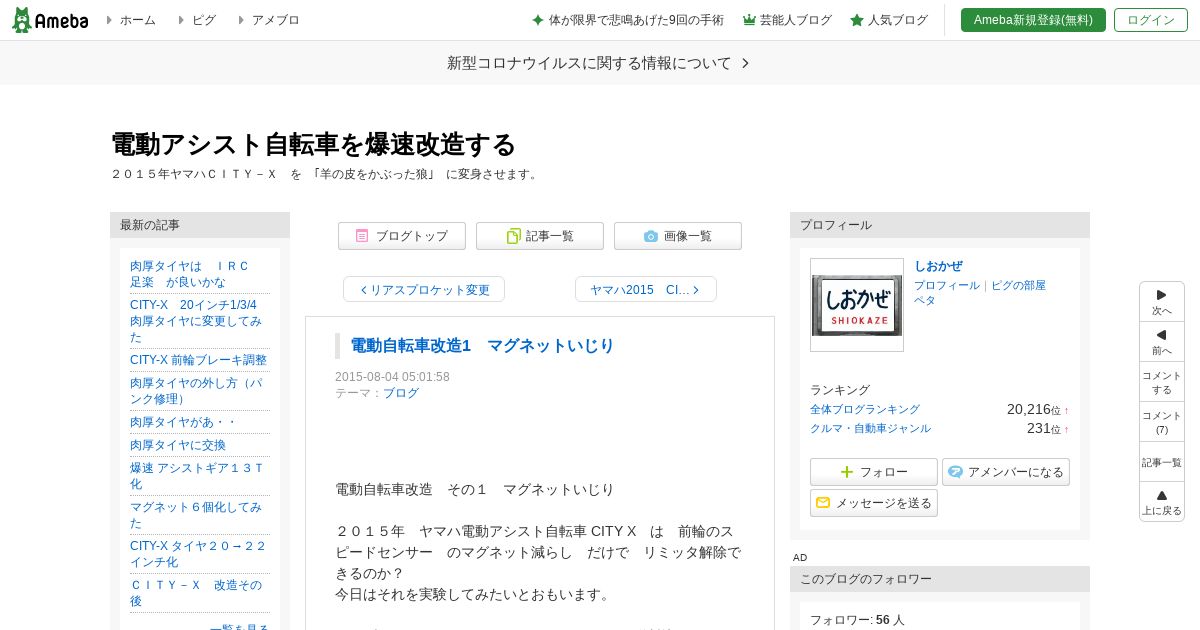
Task: Open ブログトップ tab
Action: pos(402,236)
